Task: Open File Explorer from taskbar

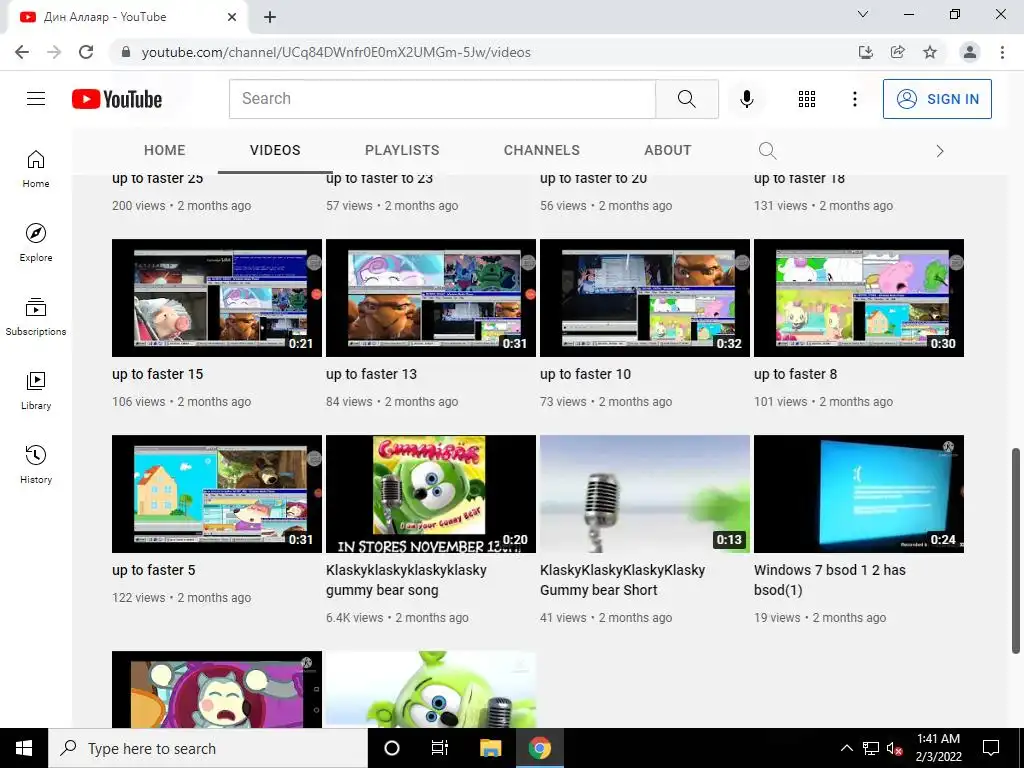Action: click(x=490, y=748)
